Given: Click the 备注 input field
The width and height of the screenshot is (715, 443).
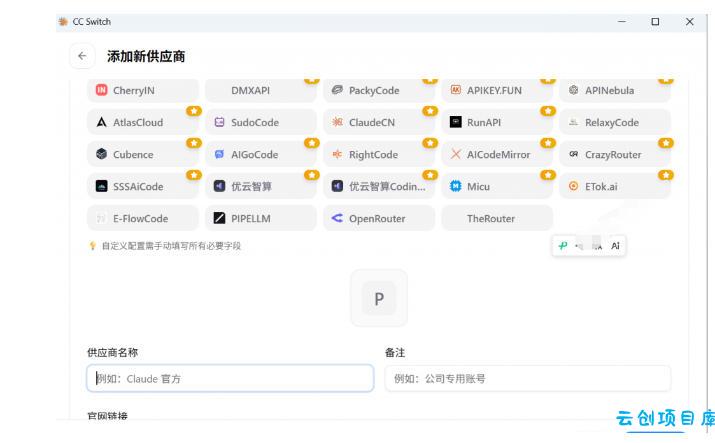Looking at the screenshot, I should tap(528, 378).
